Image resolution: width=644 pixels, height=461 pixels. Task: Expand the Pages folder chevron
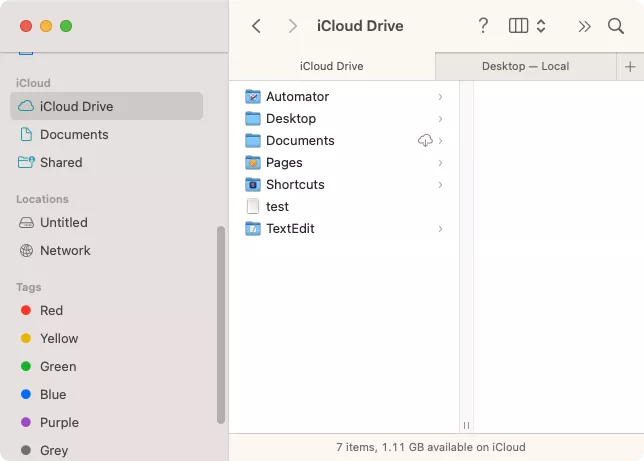440,163
